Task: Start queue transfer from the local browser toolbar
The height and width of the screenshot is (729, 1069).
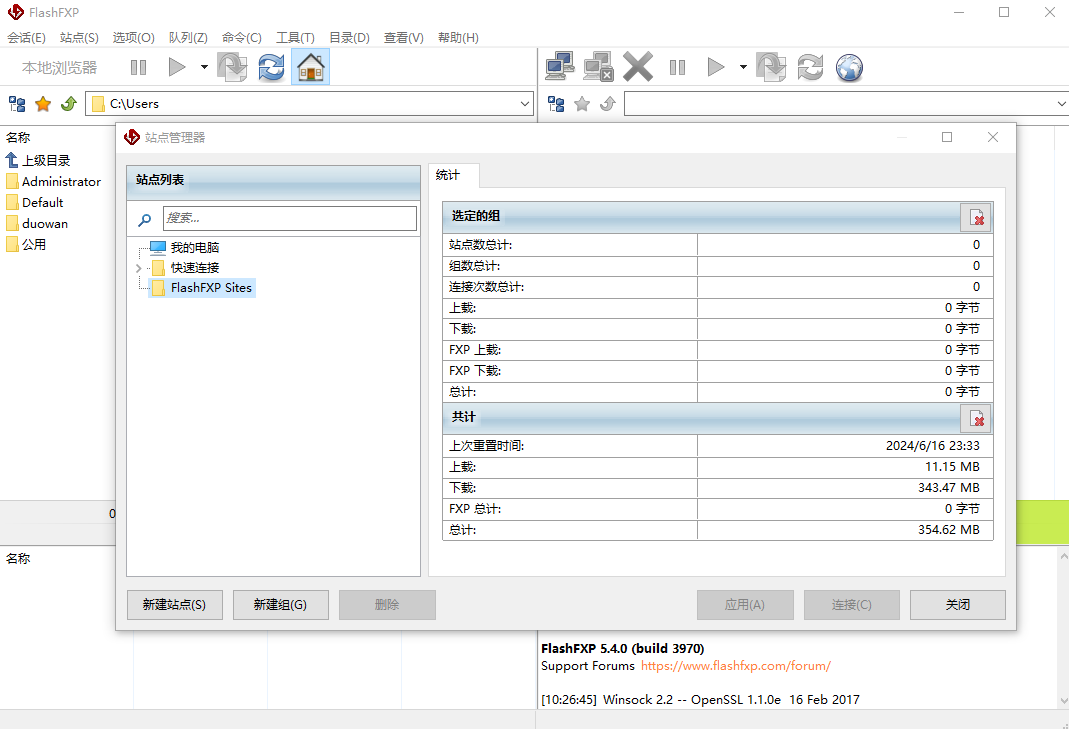Action: tap(177, 67)
